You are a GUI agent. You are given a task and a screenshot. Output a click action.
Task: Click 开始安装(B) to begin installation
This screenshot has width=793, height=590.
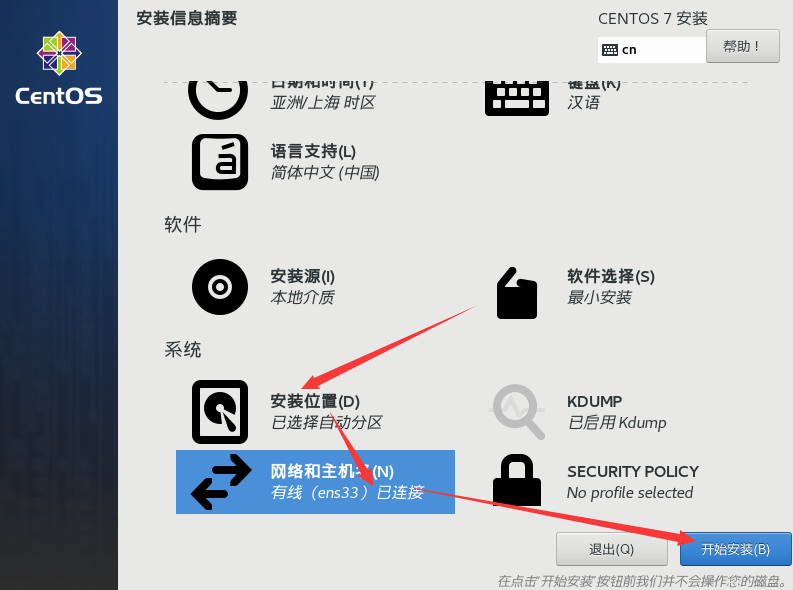coord(735,549)
